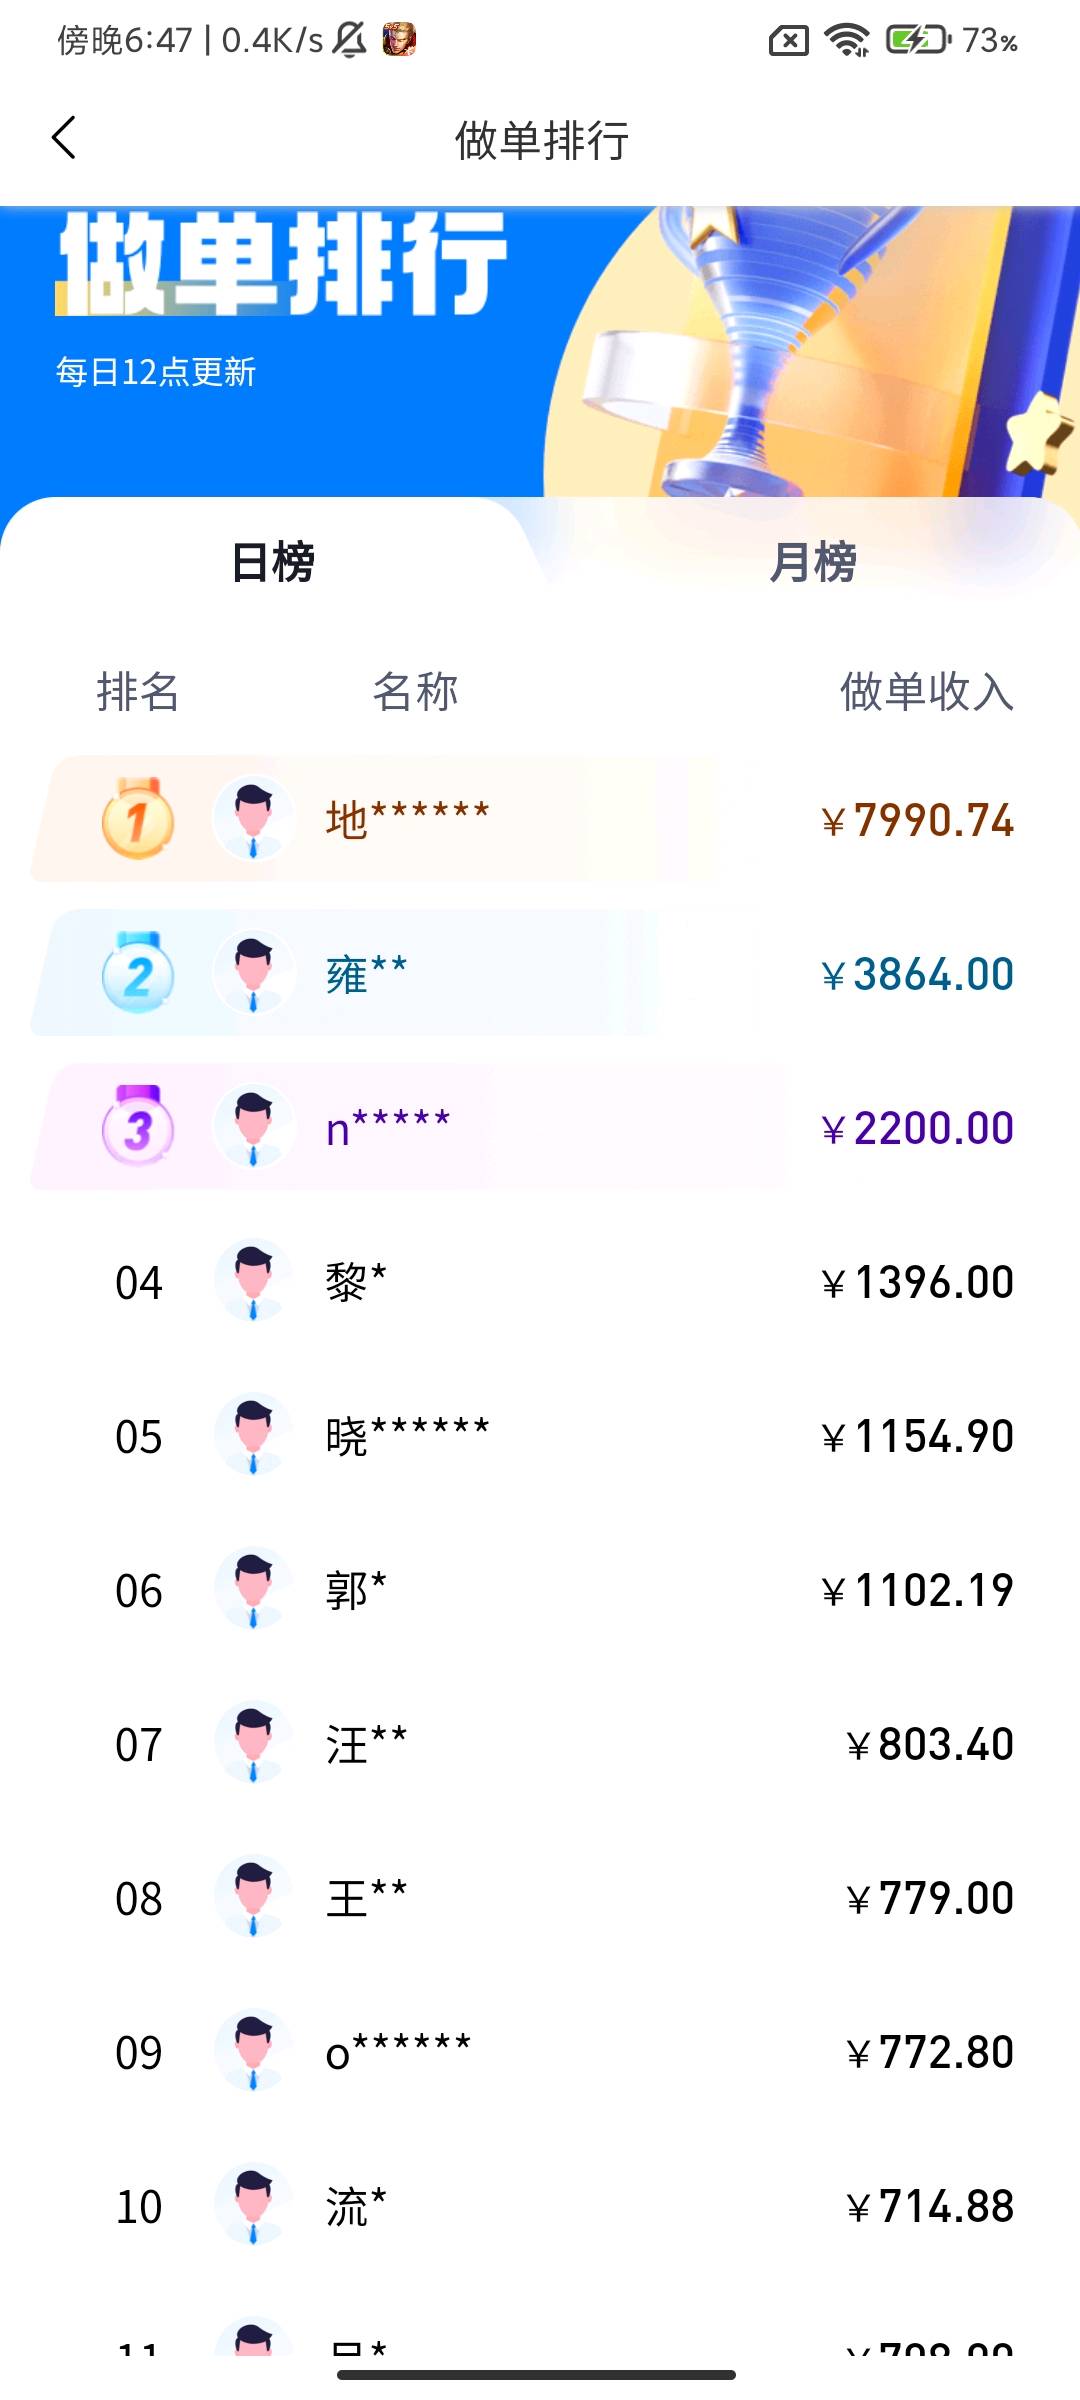Tap the avatar of user 地******
The height and width of the screenshot is (2400, 1080).
pyautogui.click(x=253, y=819)
